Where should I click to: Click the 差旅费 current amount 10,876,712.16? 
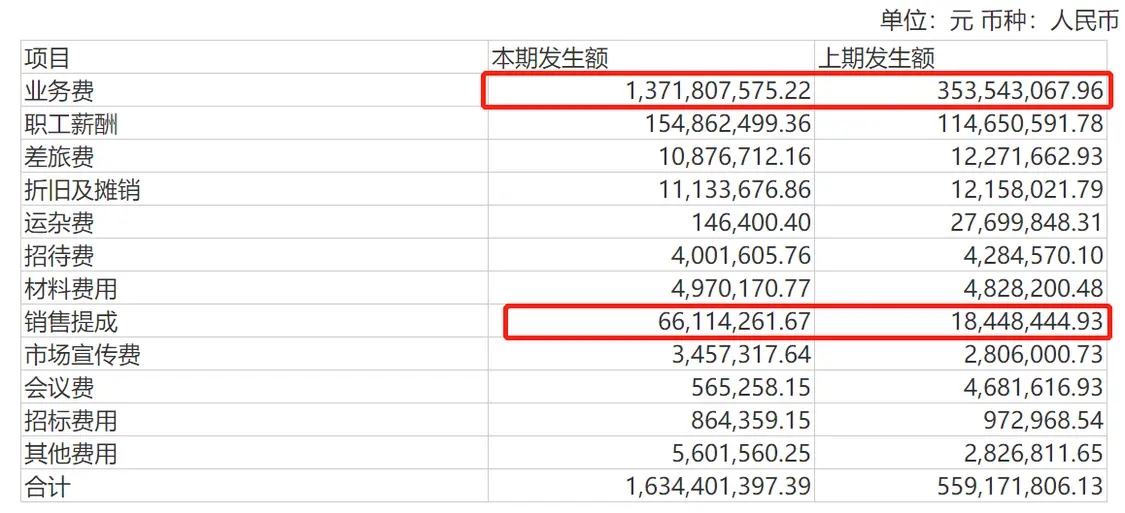click(734, 157)
